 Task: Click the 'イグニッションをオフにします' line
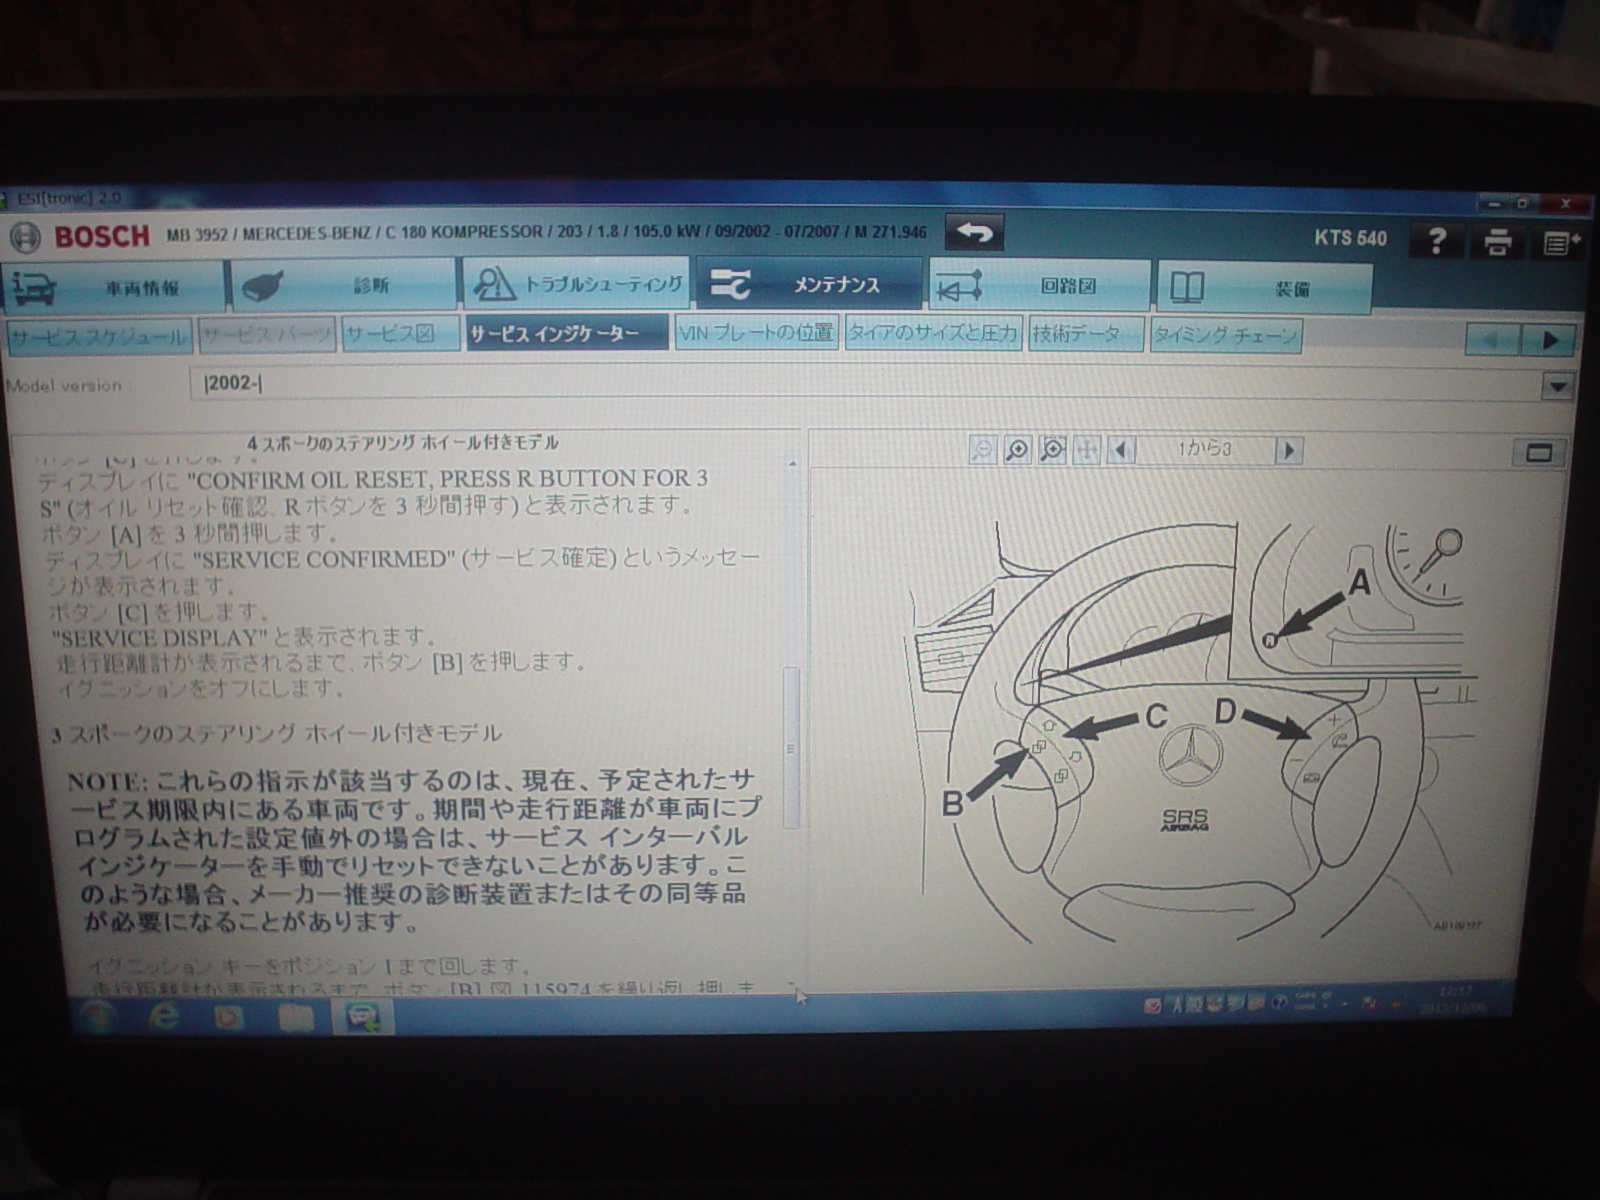click(x=200, y=688)
